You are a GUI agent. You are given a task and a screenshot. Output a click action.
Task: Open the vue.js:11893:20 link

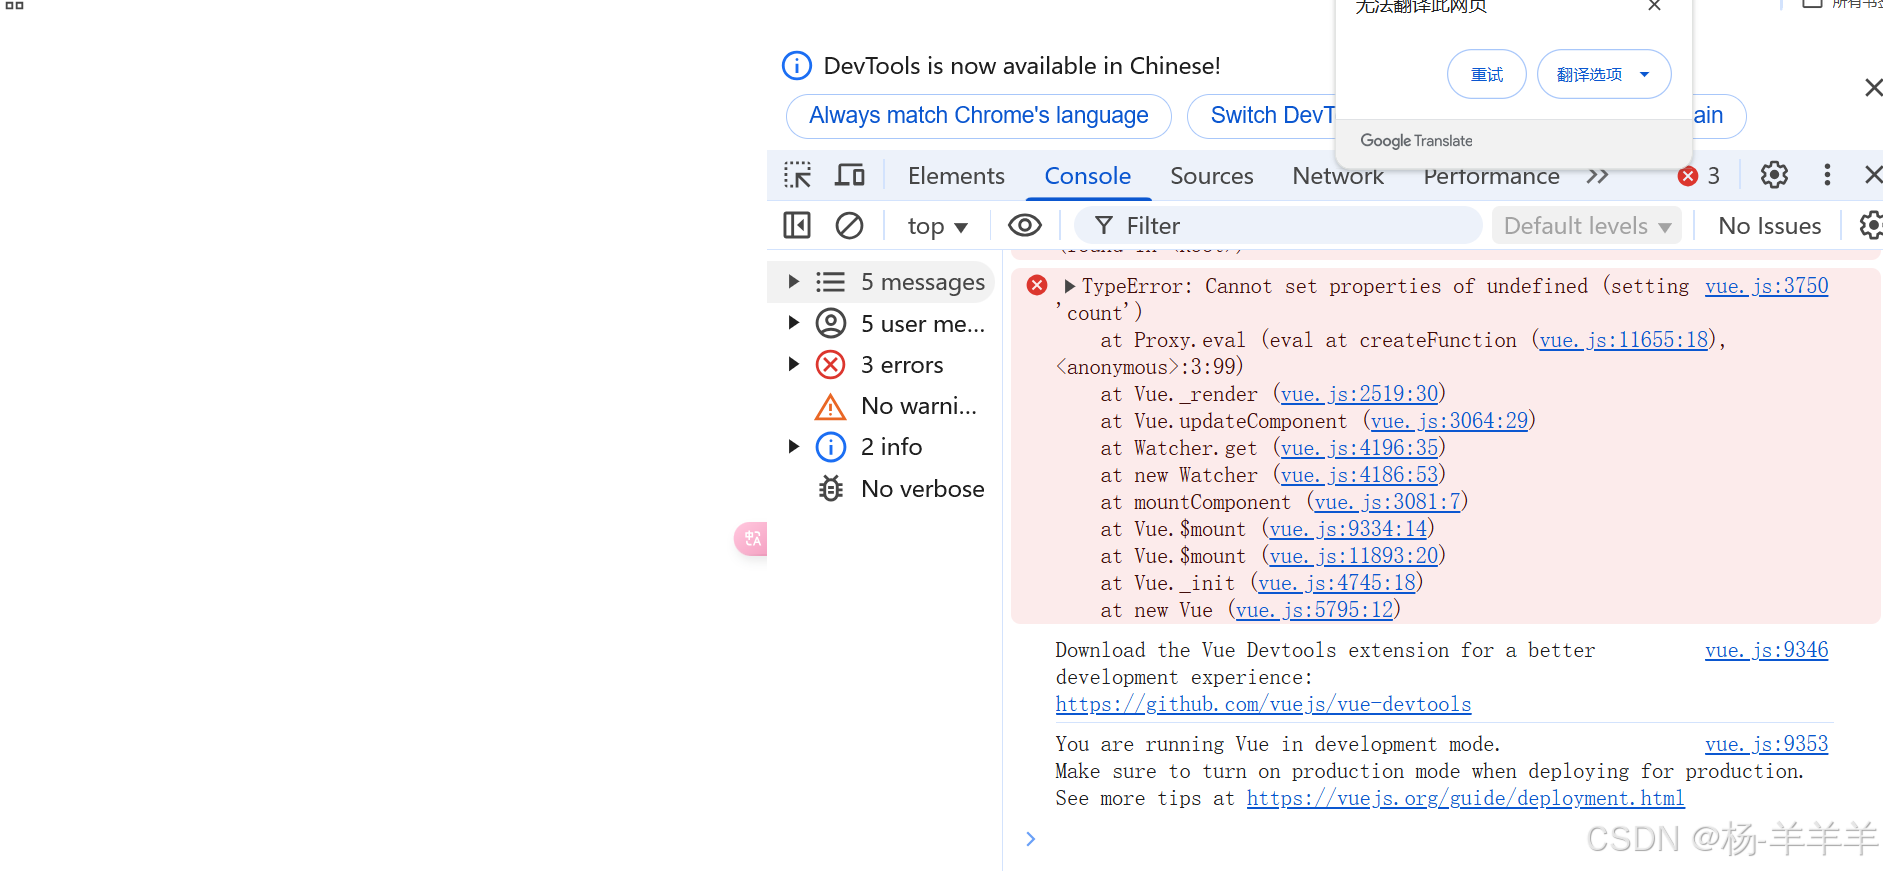pos(1354,556)
